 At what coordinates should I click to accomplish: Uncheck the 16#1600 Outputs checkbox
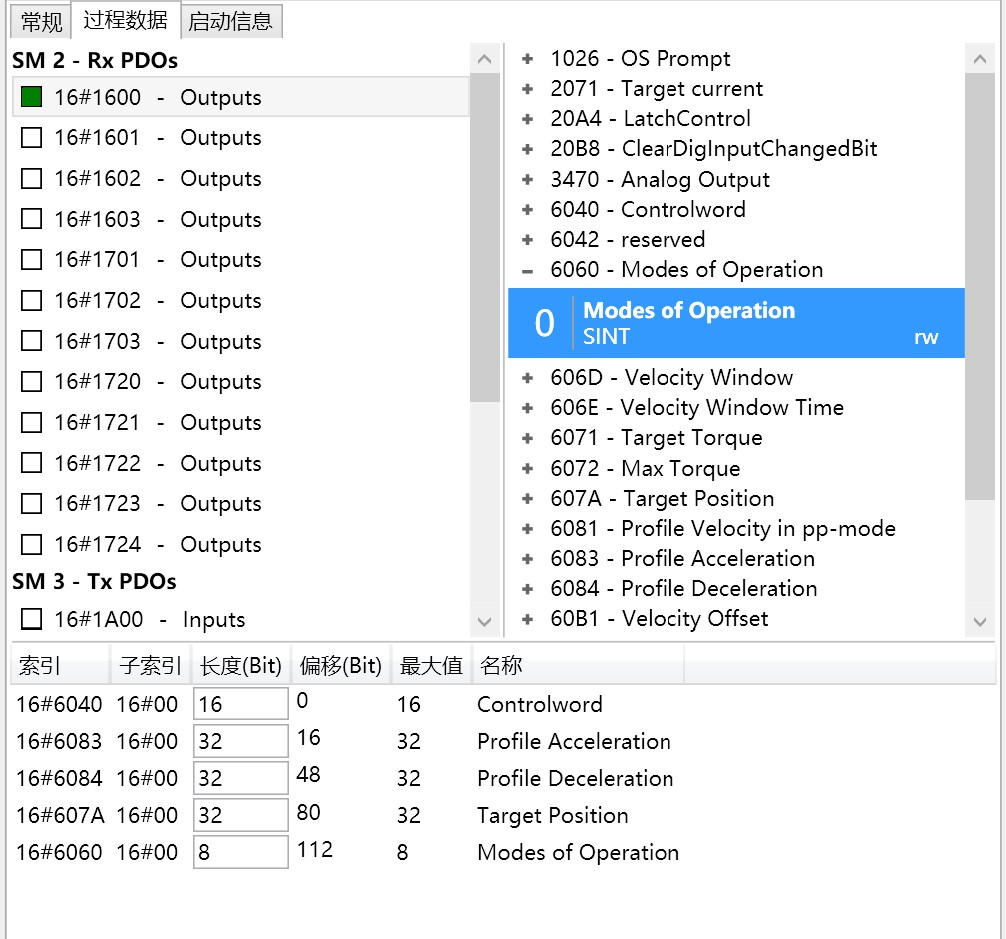(x=31, y=97)
